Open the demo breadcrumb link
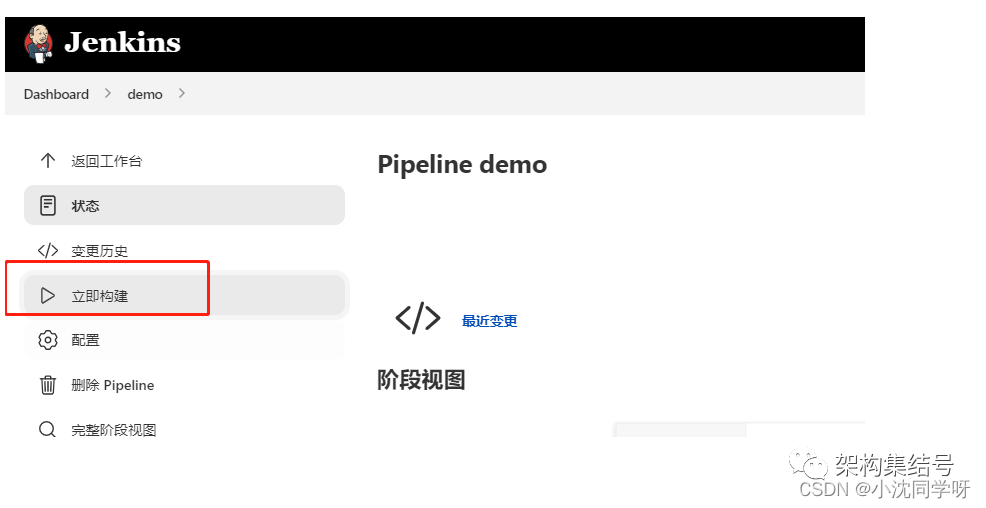Screen dimensions: 986x508 point(145,94)
